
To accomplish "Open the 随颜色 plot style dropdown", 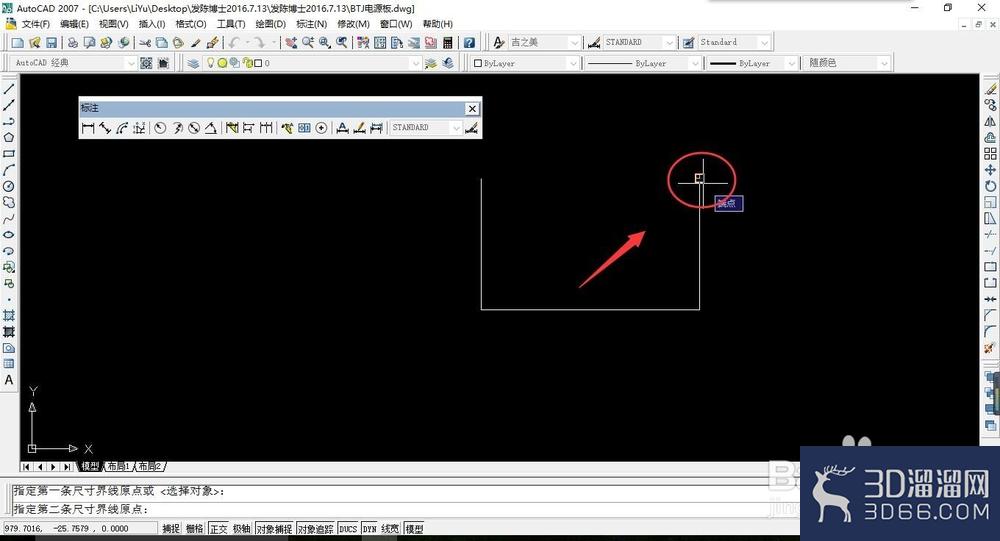I will coord(883,63).
